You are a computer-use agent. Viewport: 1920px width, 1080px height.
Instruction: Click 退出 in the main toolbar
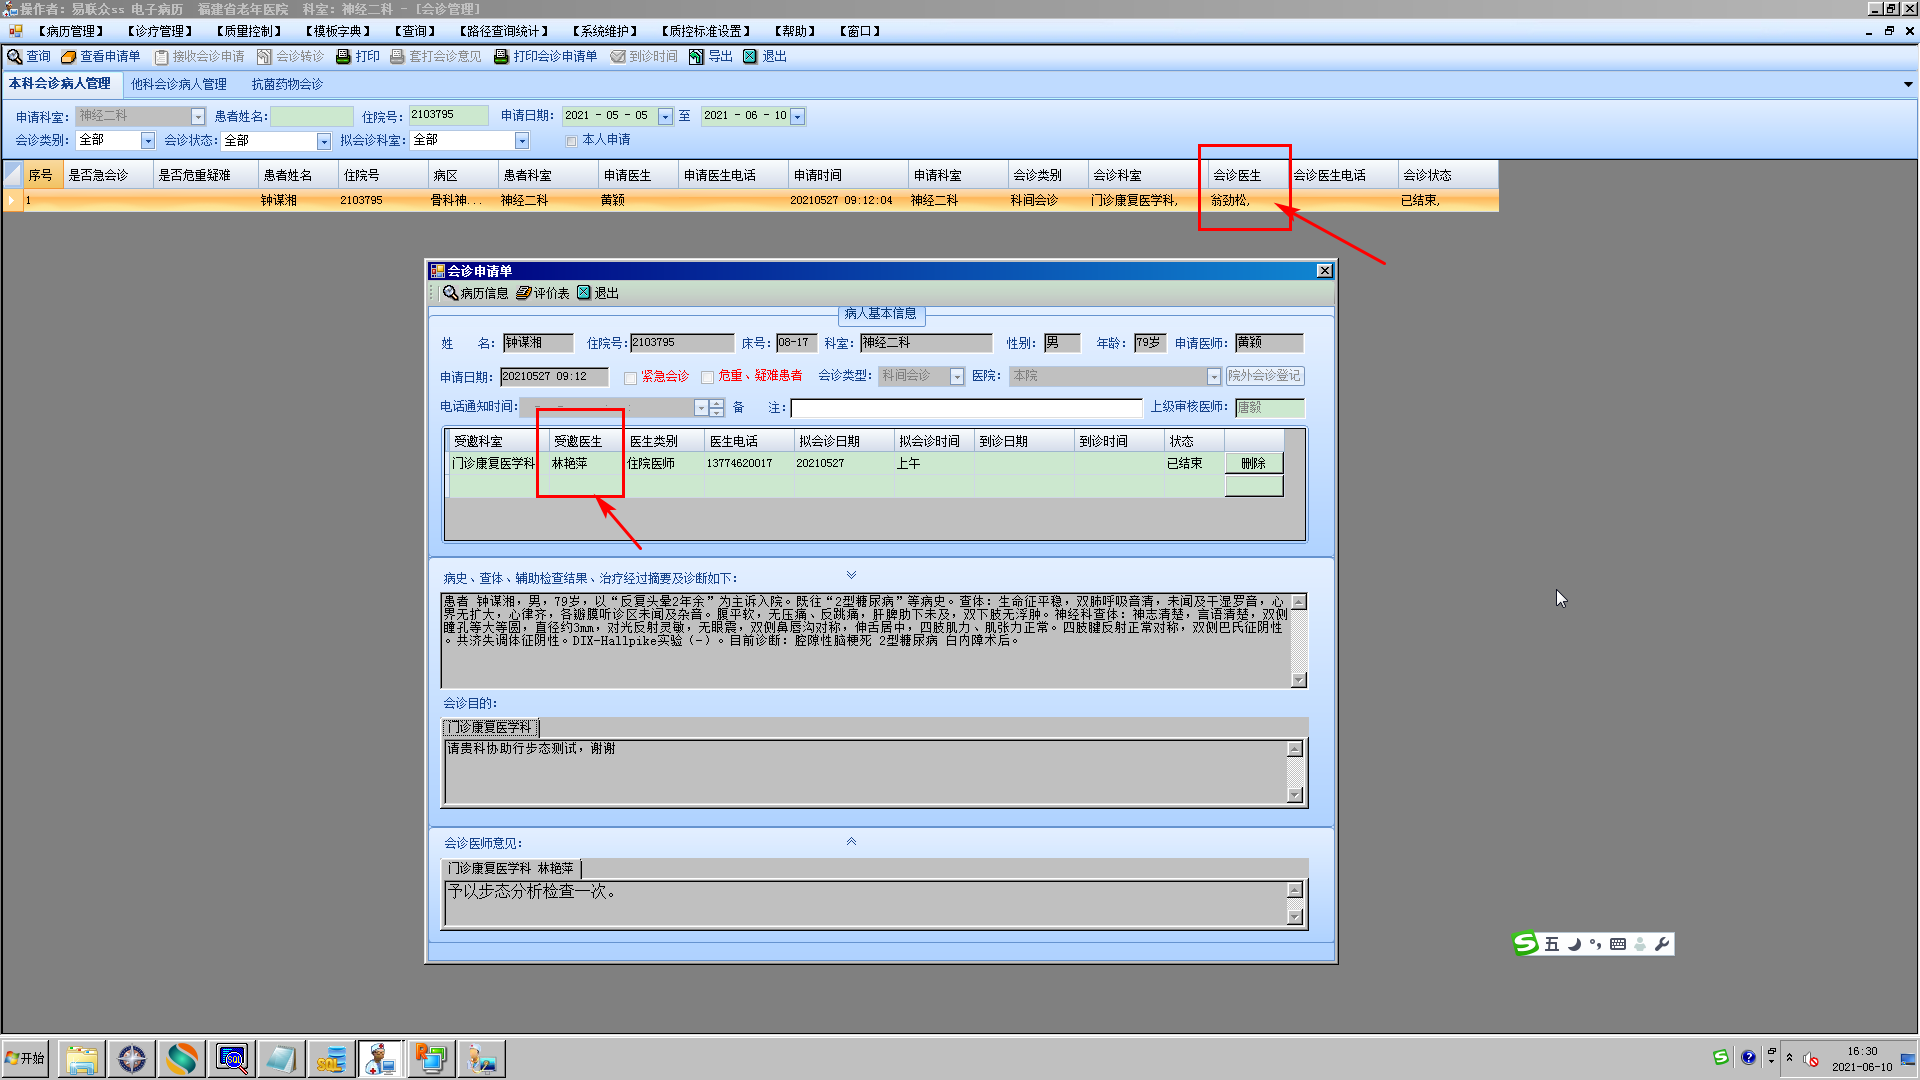(765, 57)
